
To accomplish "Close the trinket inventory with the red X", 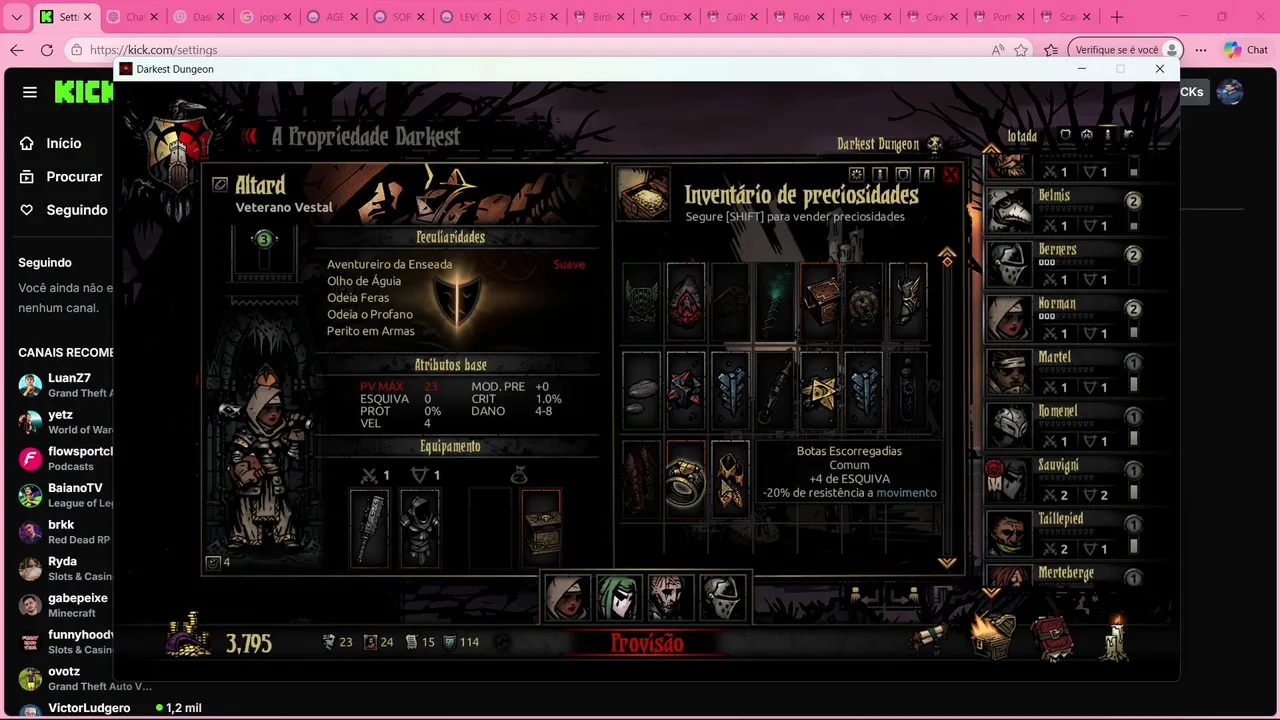I will pyautogui.click(x=950, y=175).
